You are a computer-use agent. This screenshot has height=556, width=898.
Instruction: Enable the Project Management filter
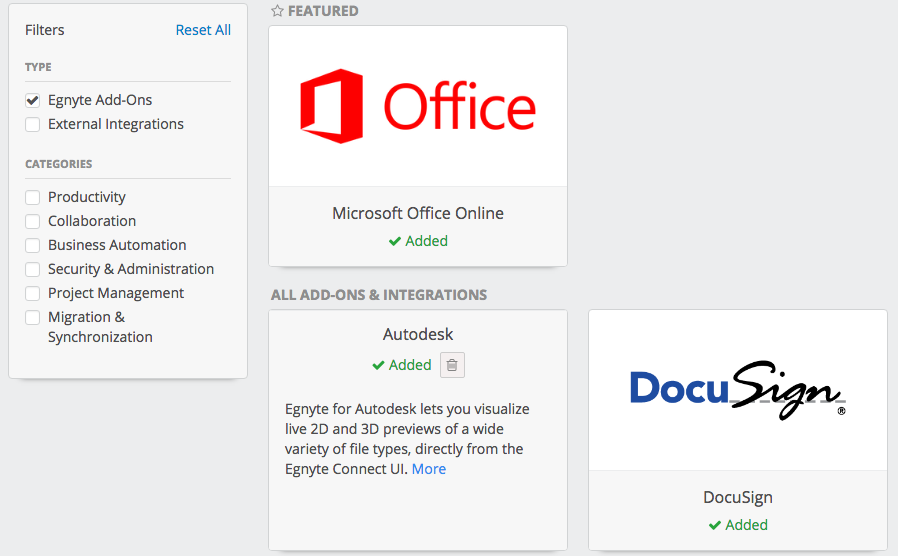pyautogui.click(x=33, y=293)
